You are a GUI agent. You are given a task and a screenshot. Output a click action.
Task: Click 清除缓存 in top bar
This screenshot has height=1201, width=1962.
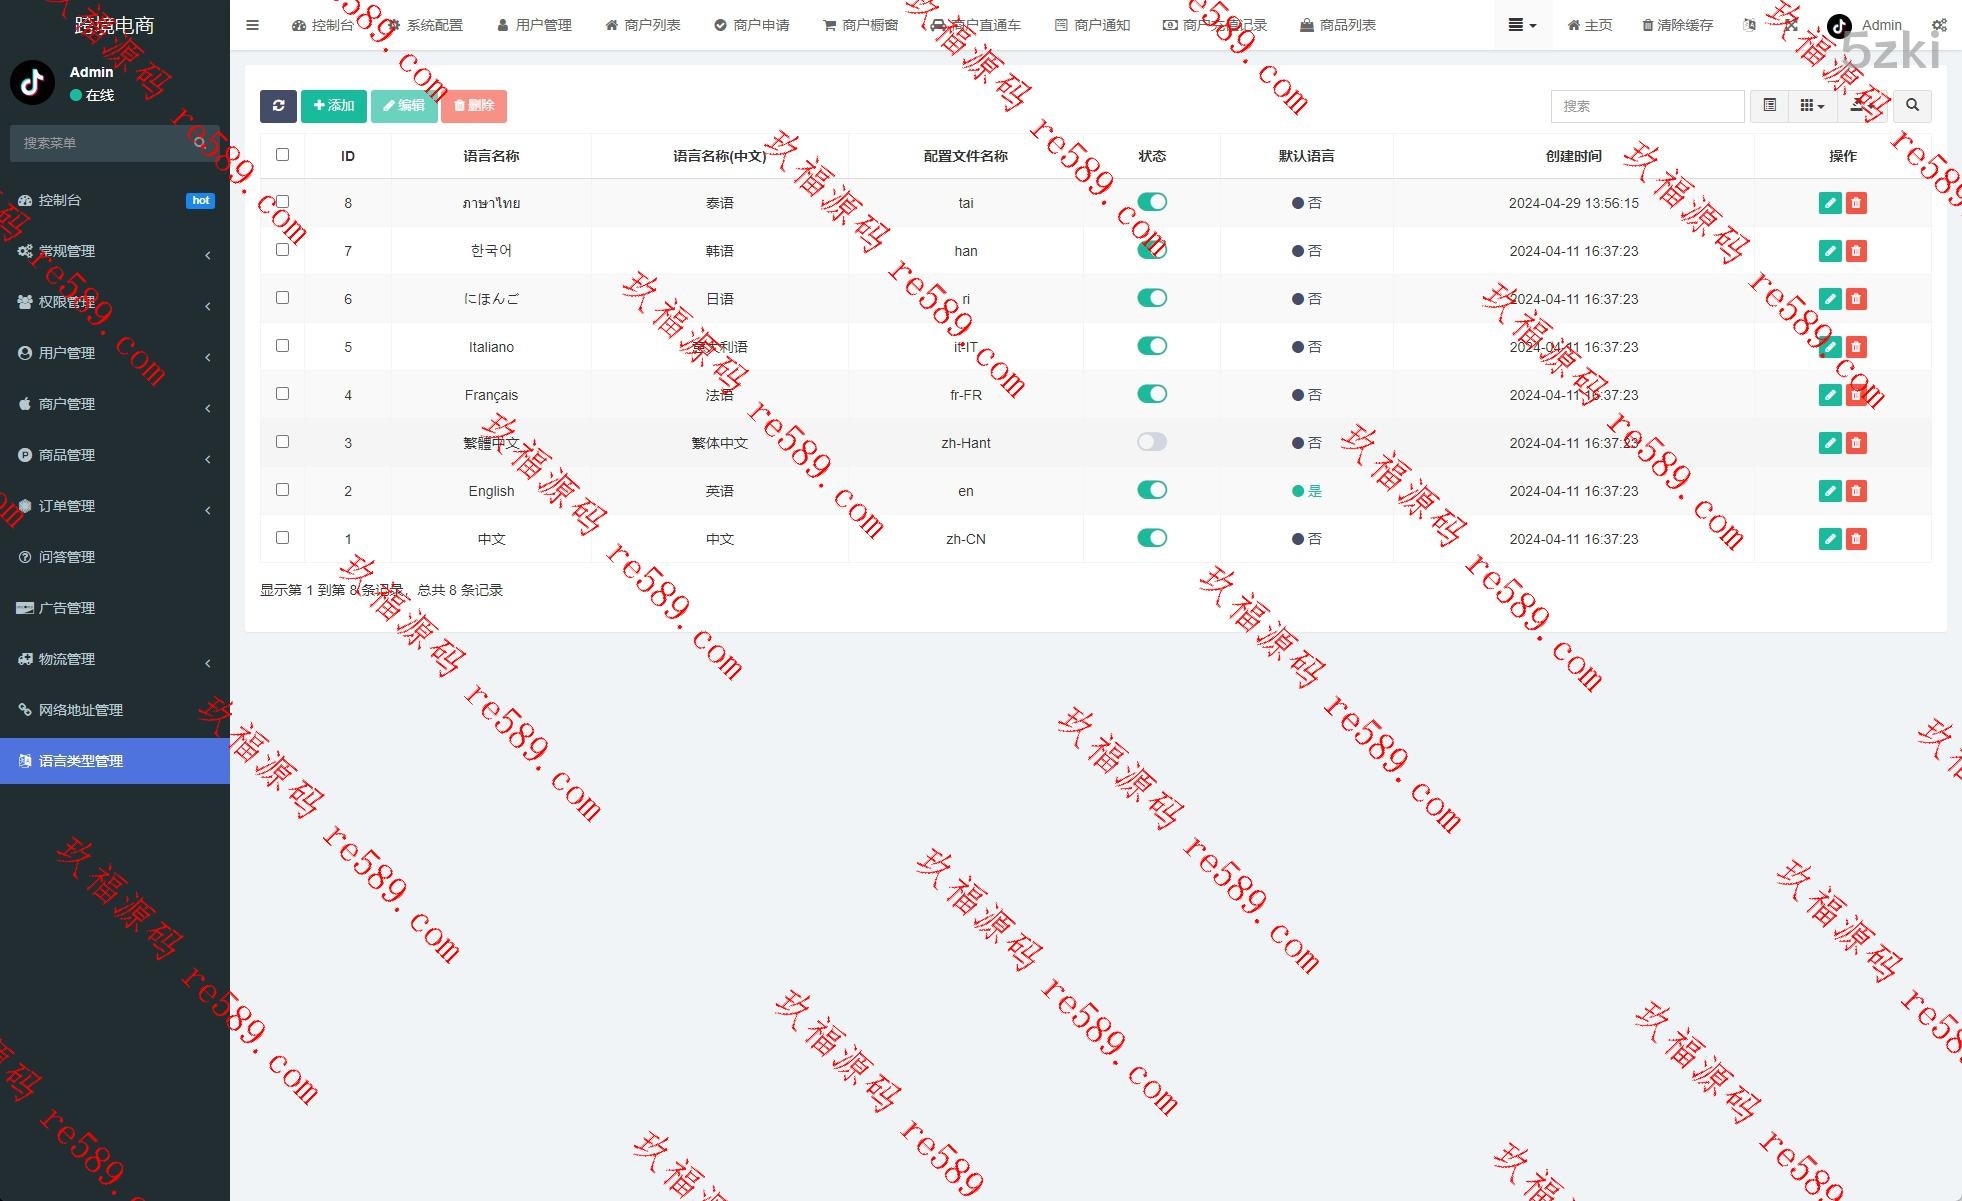click(1677, 25)
